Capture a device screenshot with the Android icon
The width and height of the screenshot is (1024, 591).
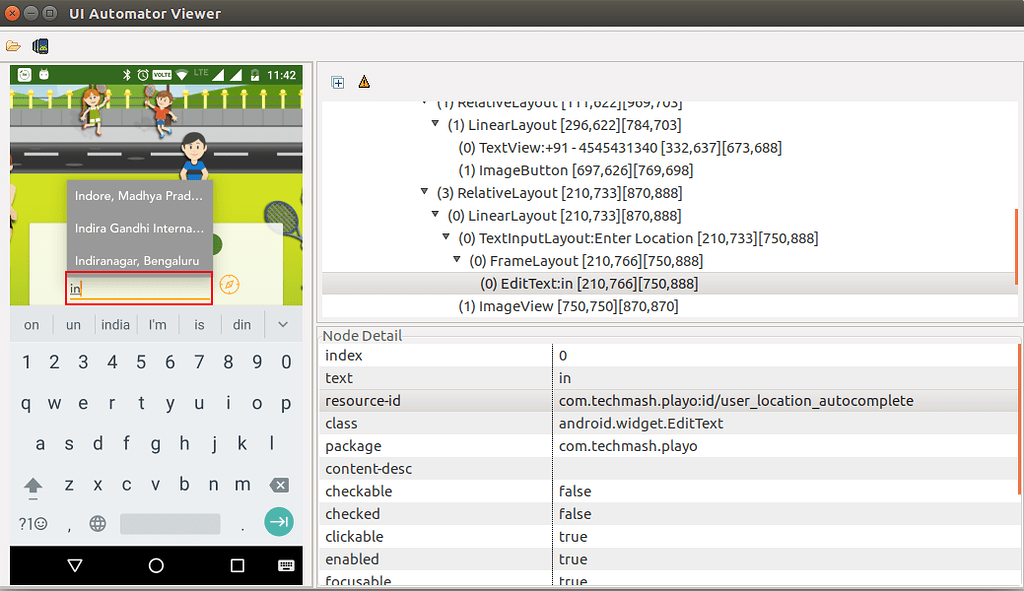pyautogui.click(x=40, y=46)
